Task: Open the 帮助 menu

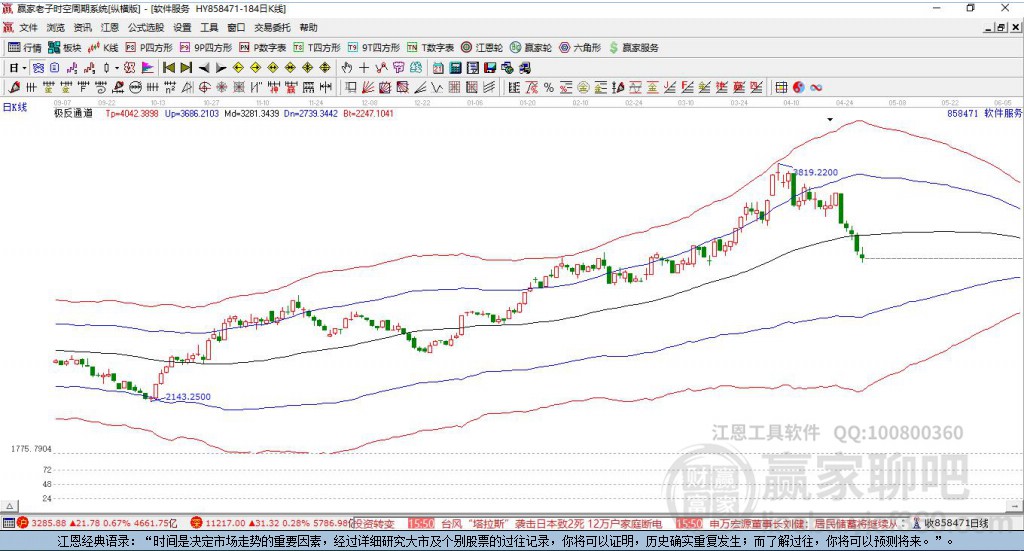Action: click(x=308, y=27)
